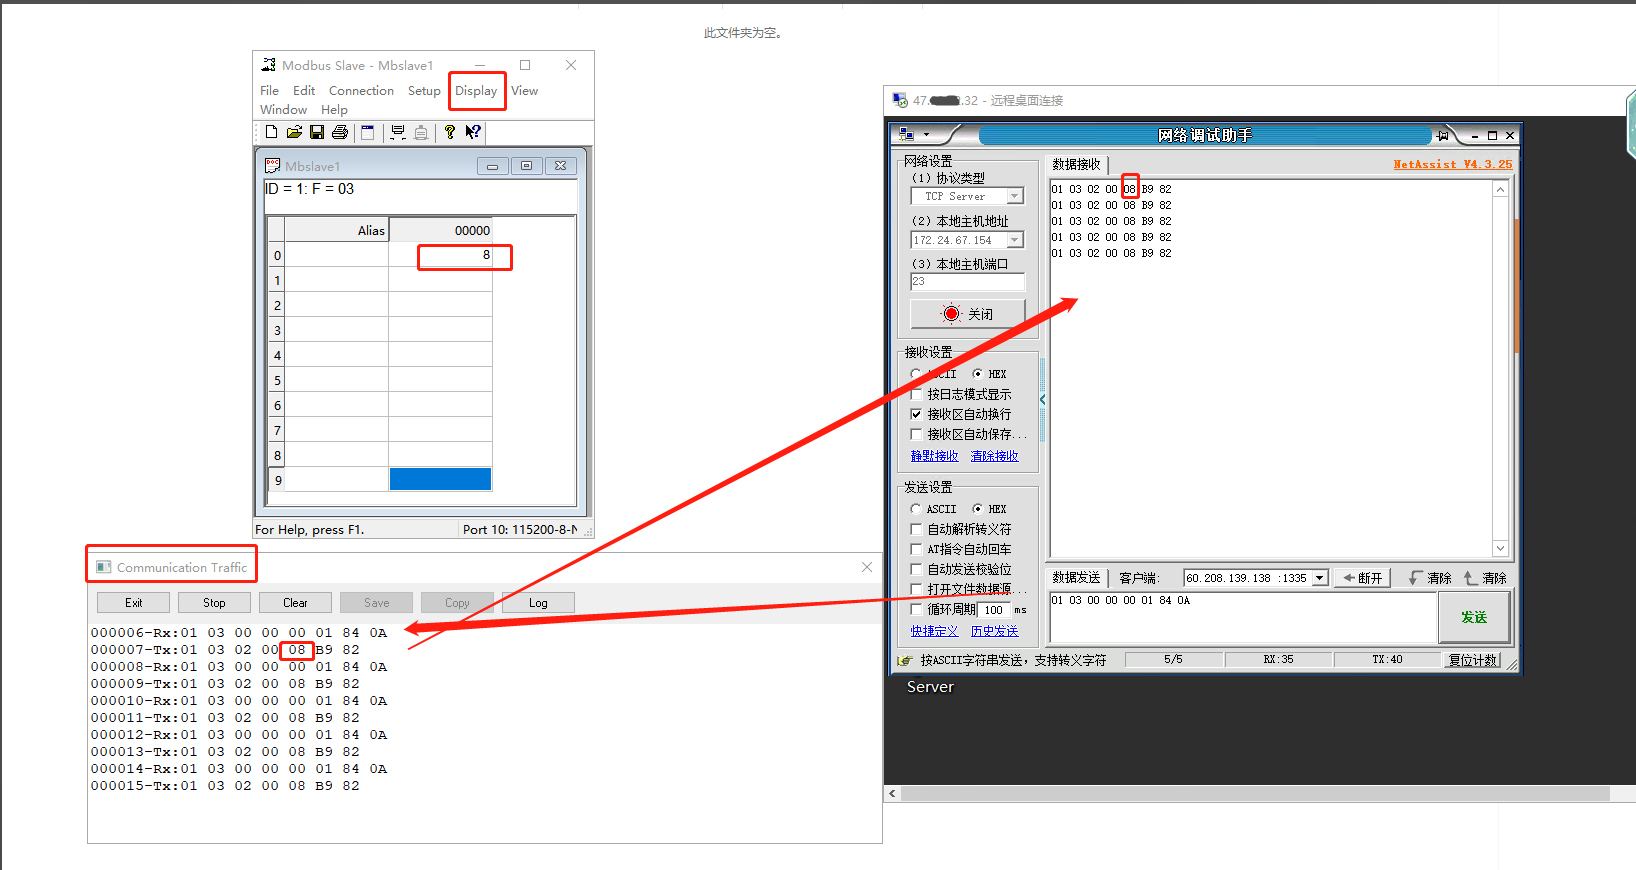The height and width of the screenshot is (870, 1636).
Task: Restore the Mbslave1 child window
Action: [x=526, y=166]
